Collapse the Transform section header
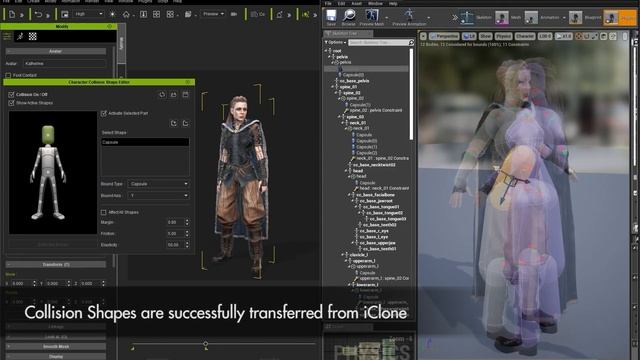This screenshot has width=640, height=360. coord(56,264)
